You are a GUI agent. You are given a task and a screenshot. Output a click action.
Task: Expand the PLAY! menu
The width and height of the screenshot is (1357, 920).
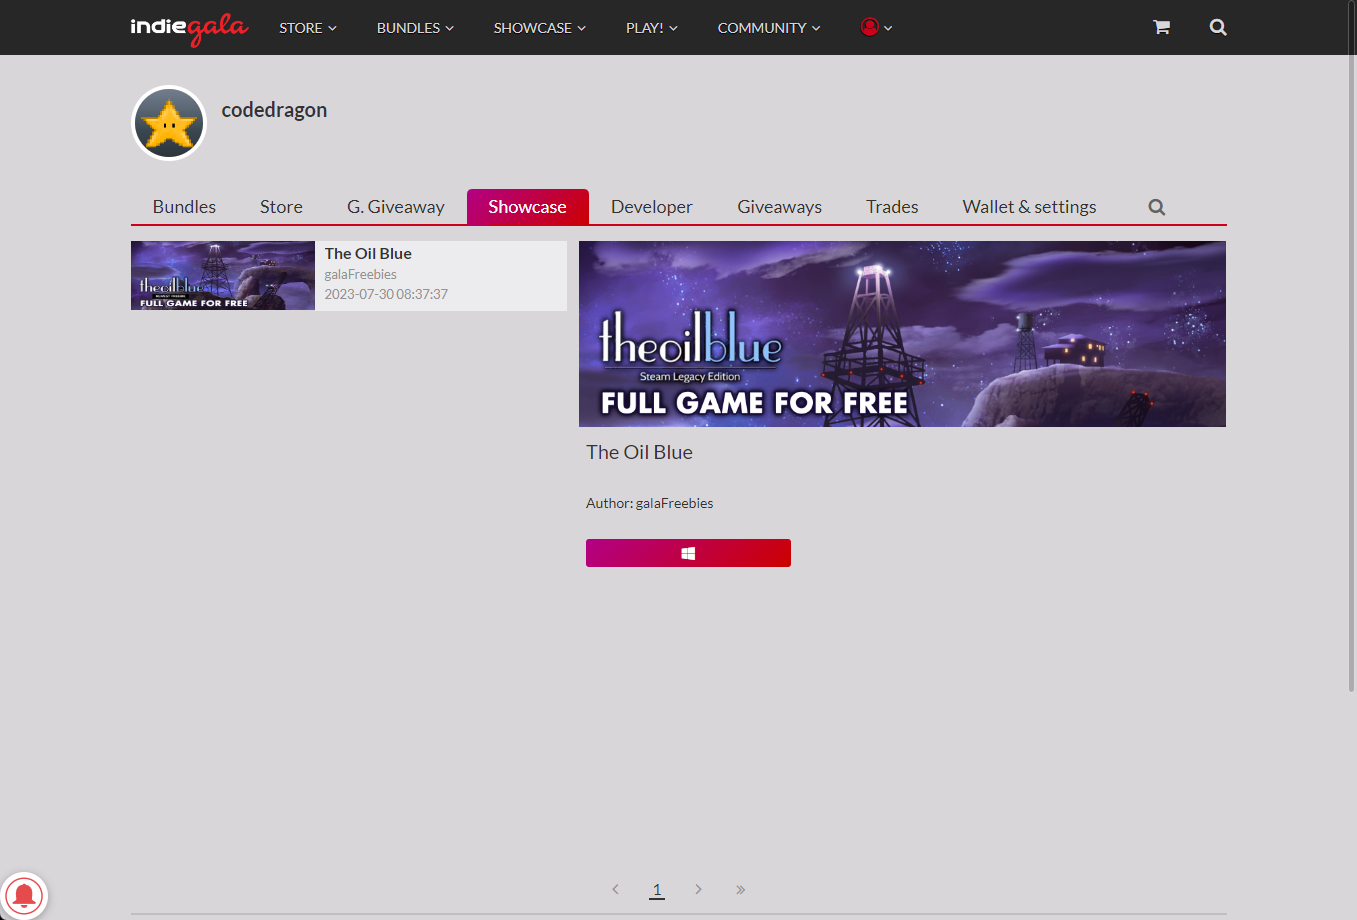click(x=652, y=28)
